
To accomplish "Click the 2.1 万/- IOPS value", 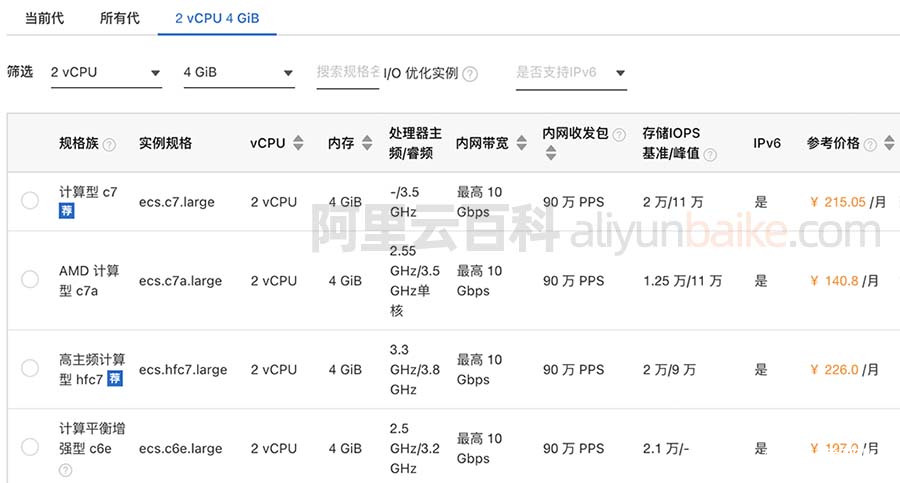I will point(666,449).
